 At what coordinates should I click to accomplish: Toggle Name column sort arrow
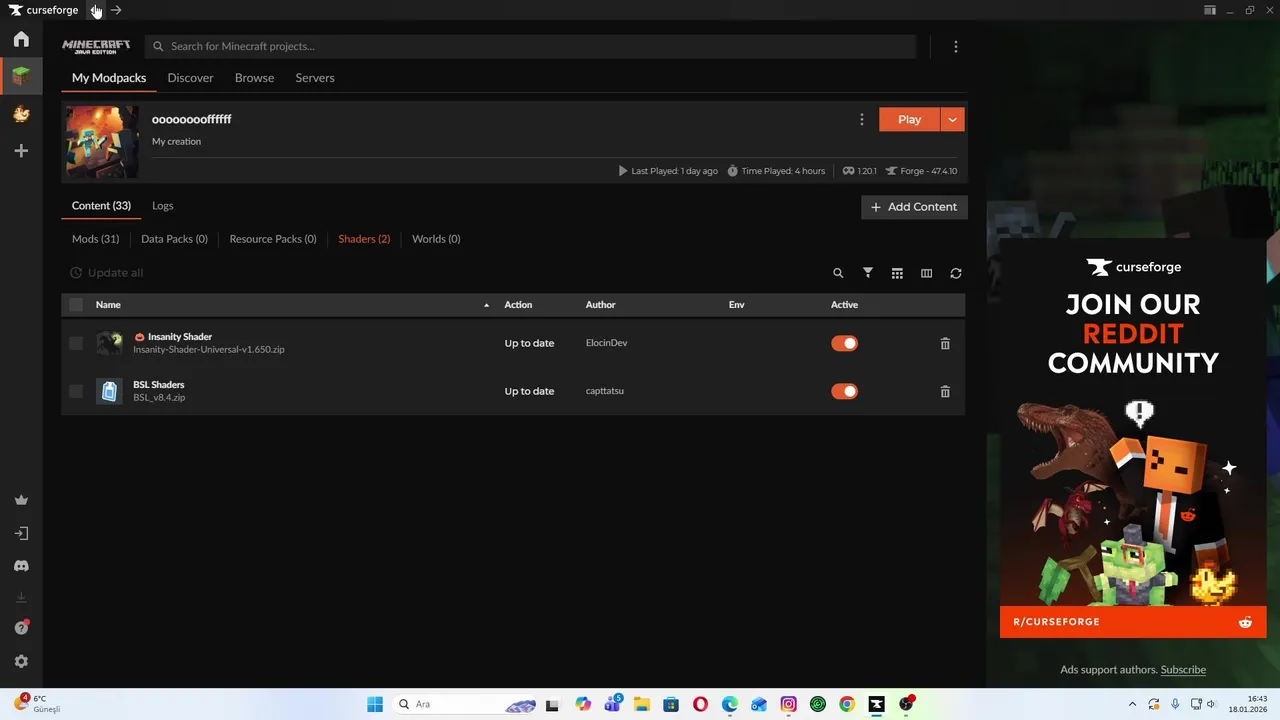pyautogui.click(x=487, y=305)
